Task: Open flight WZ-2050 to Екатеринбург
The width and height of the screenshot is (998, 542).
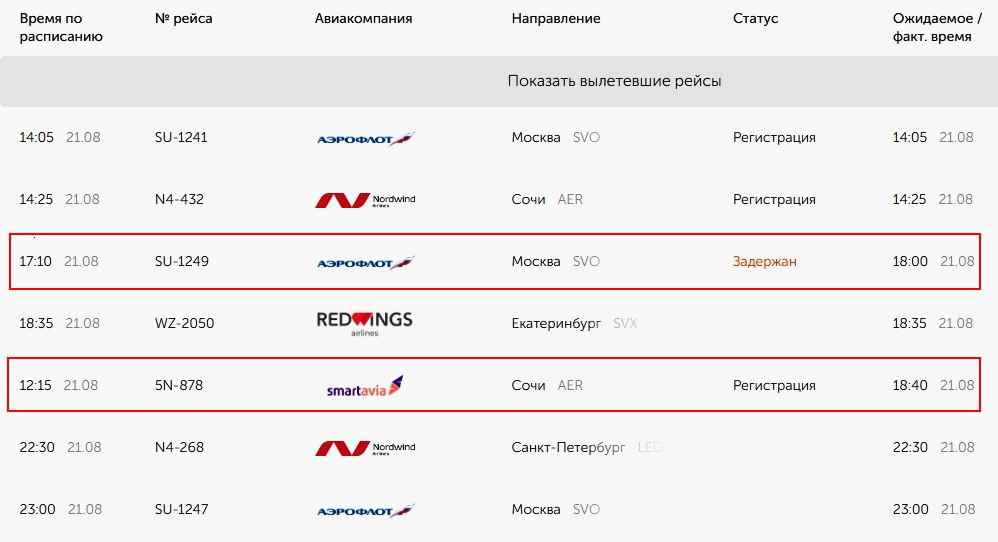Action: [184, 323]
